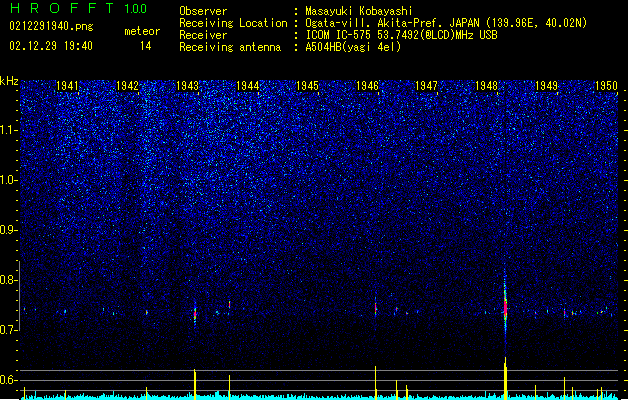Click the 1948 time marker

click(486, 85)
